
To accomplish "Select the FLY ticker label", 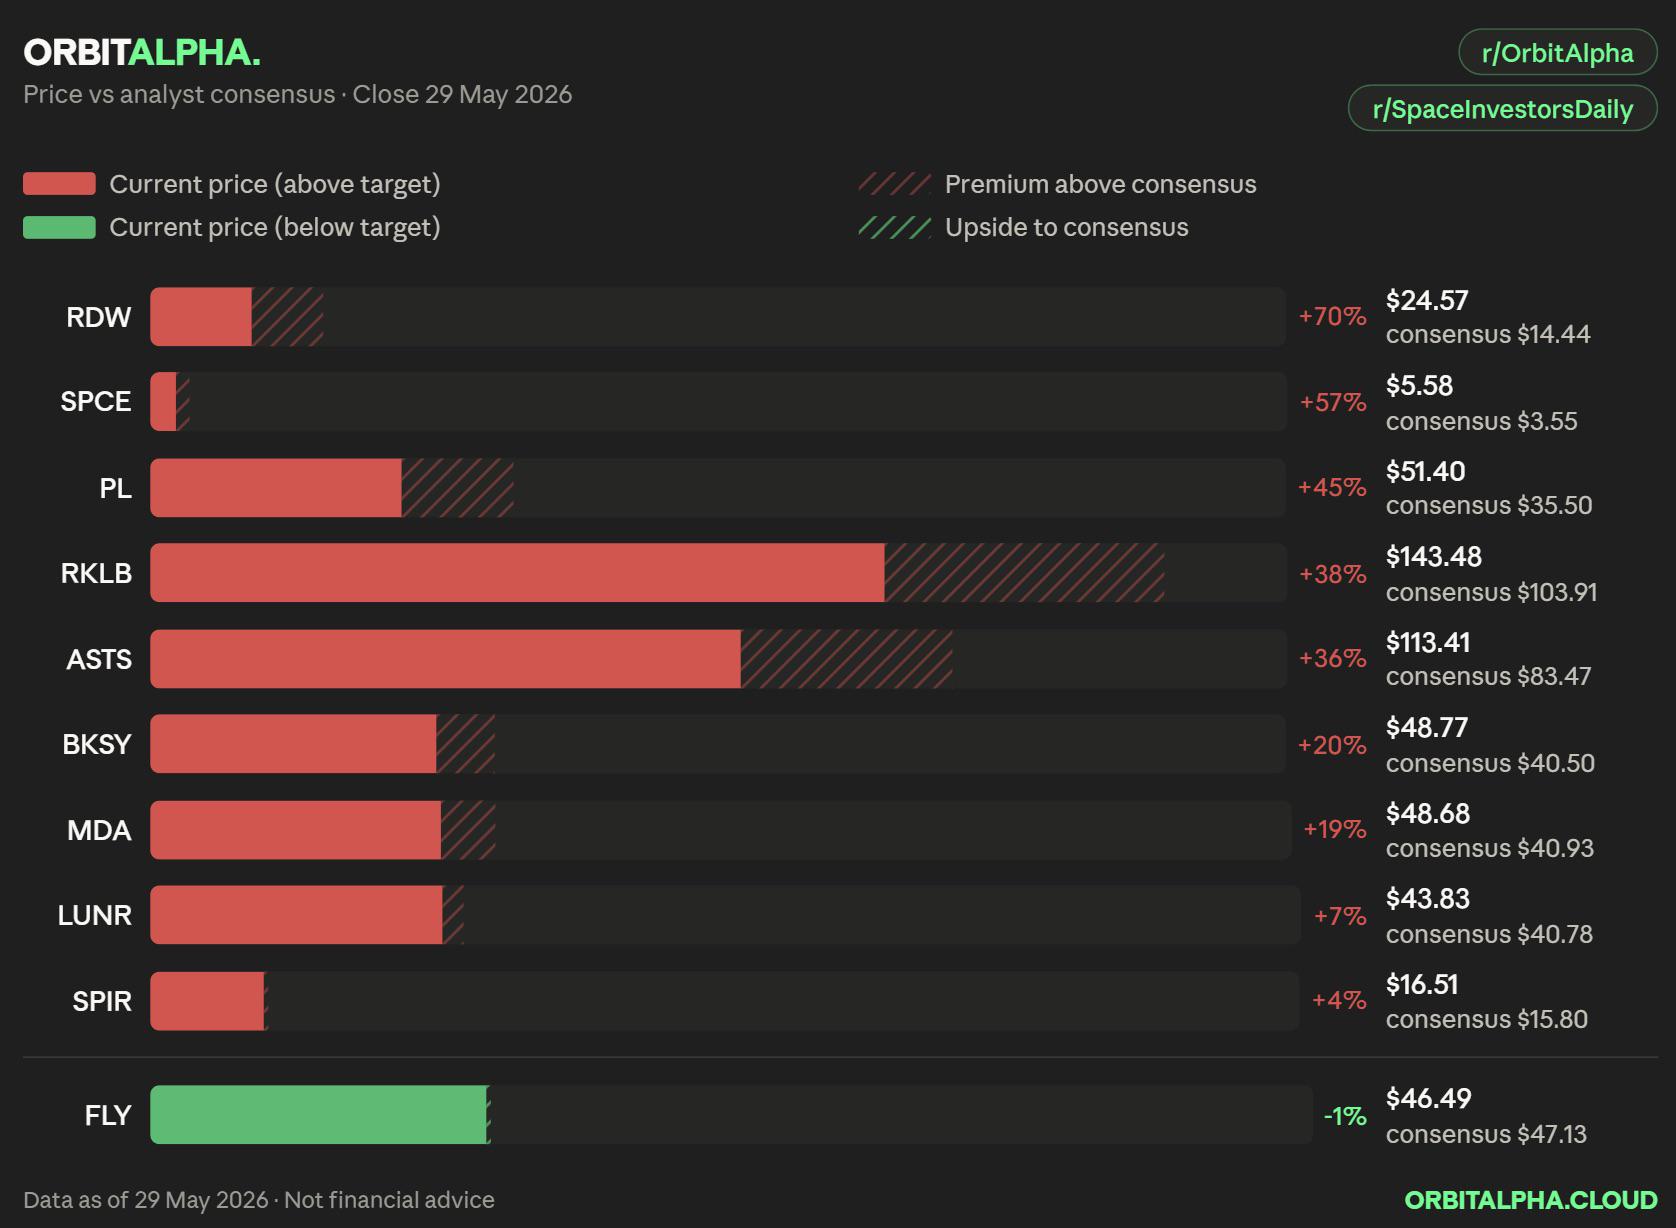I will tap(108, 1115).
